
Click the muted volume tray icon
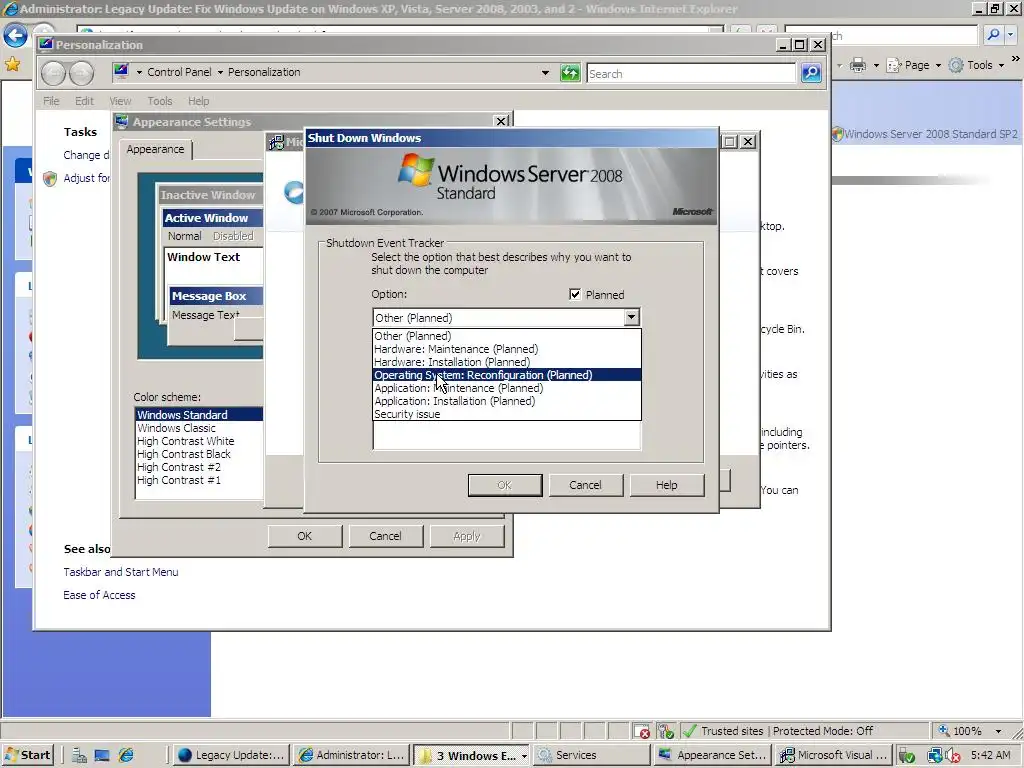953,756
